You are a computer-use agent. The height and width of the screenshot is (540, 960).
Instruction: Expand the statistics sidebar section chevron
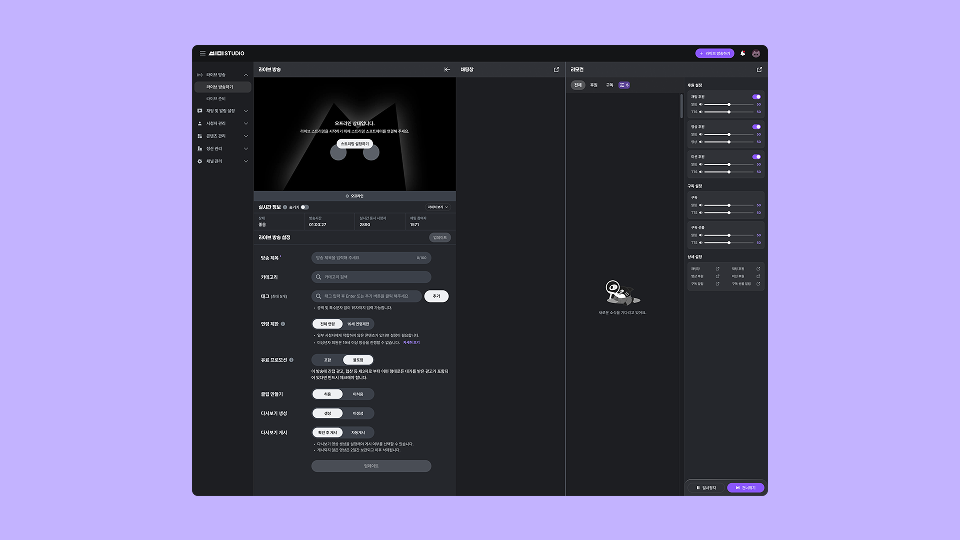[246, 149]
